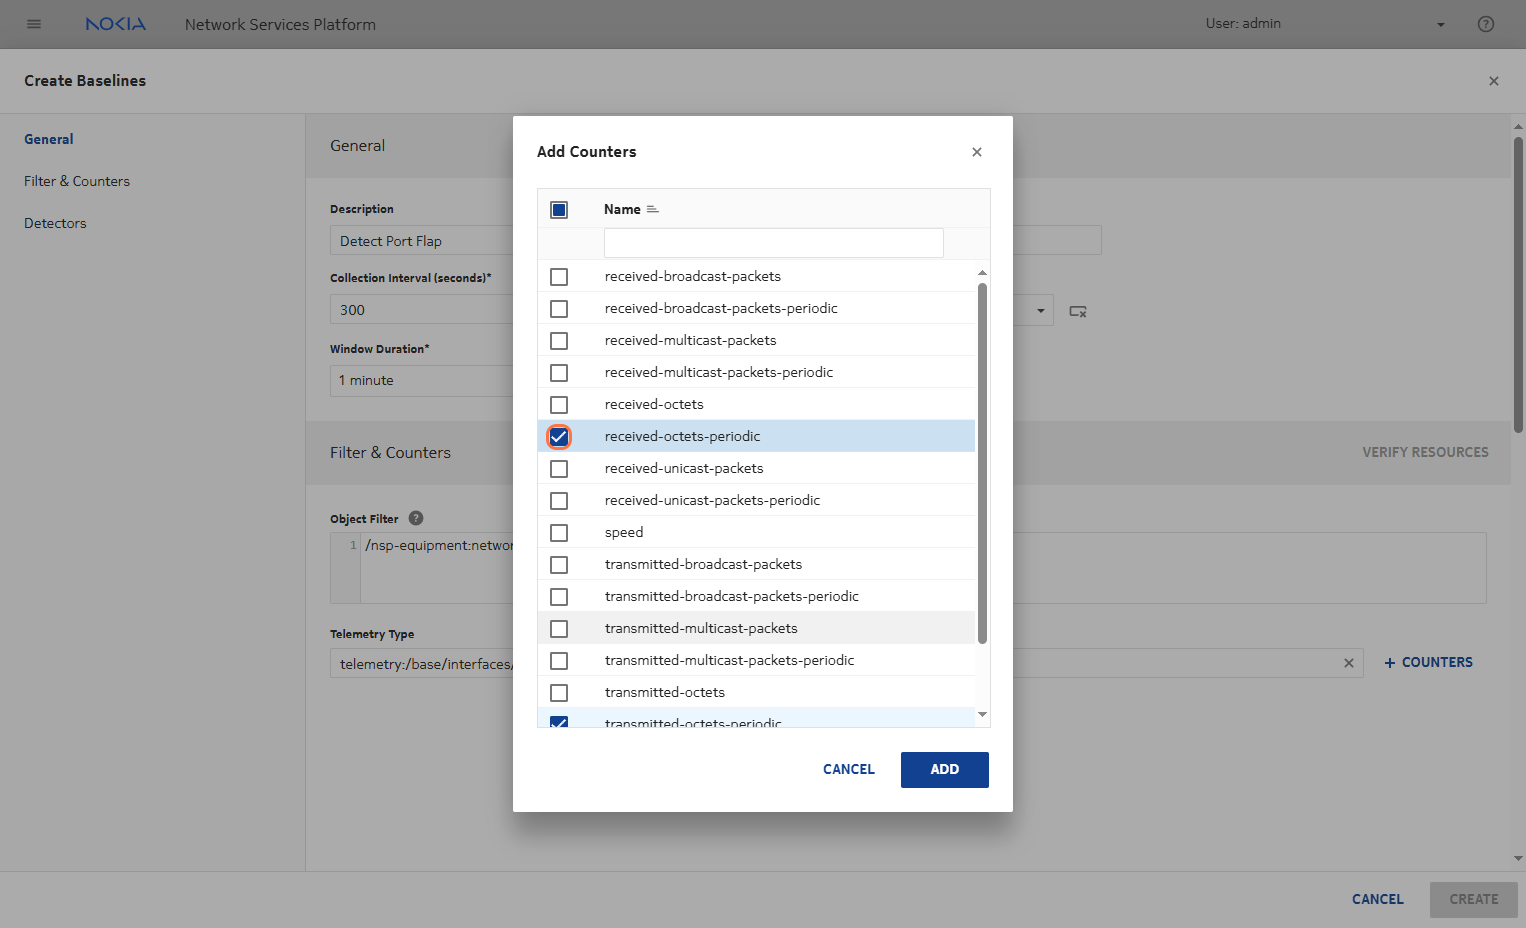This screenshot has height=928, width=1526.
Task: Go to Filter & Counters section
Action: (x=77, y=181)
